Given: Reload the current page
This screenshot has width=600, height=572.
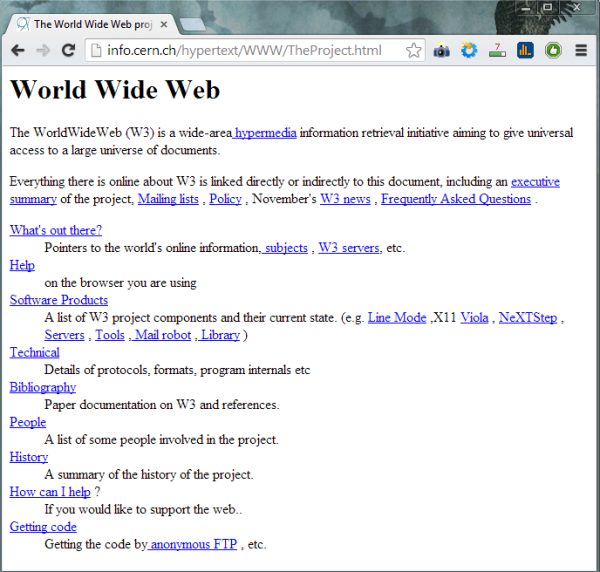Looking at the screenshot, I should (x=68, y=50).
